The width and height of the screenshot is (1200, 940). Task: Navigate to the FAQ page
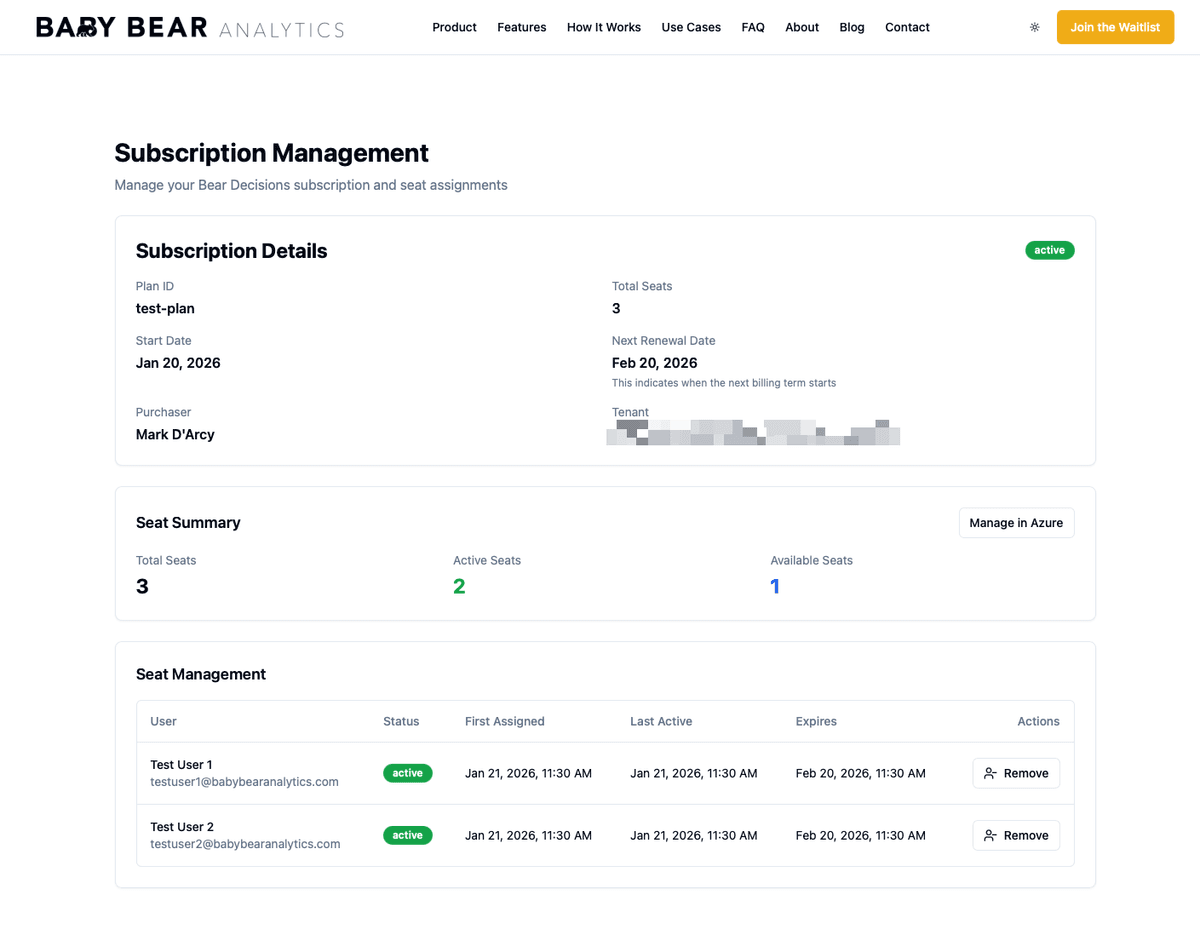(753, 27)
